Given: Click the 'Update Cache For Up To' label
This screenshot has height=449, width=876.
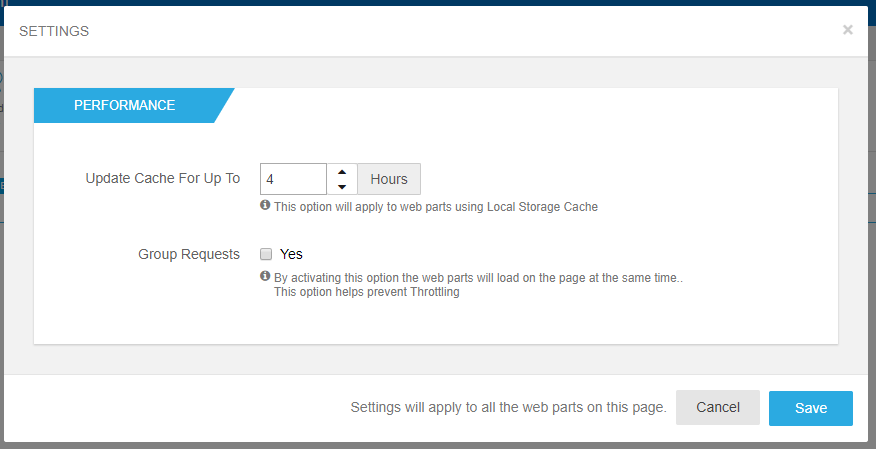Looking at the screenshot, I should click(163, 179).
